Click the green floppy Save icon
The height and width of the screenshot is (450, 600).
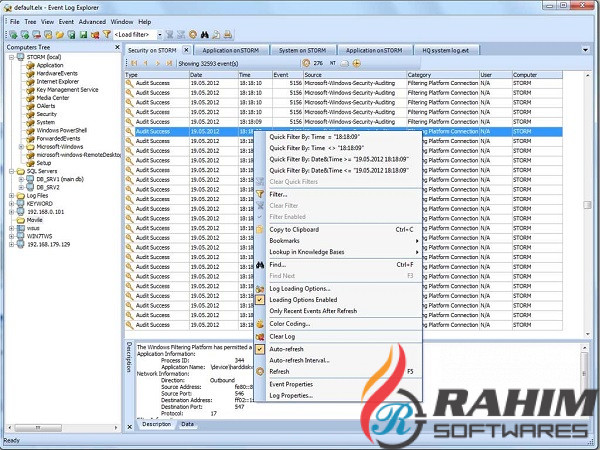(x=83, y=35)
